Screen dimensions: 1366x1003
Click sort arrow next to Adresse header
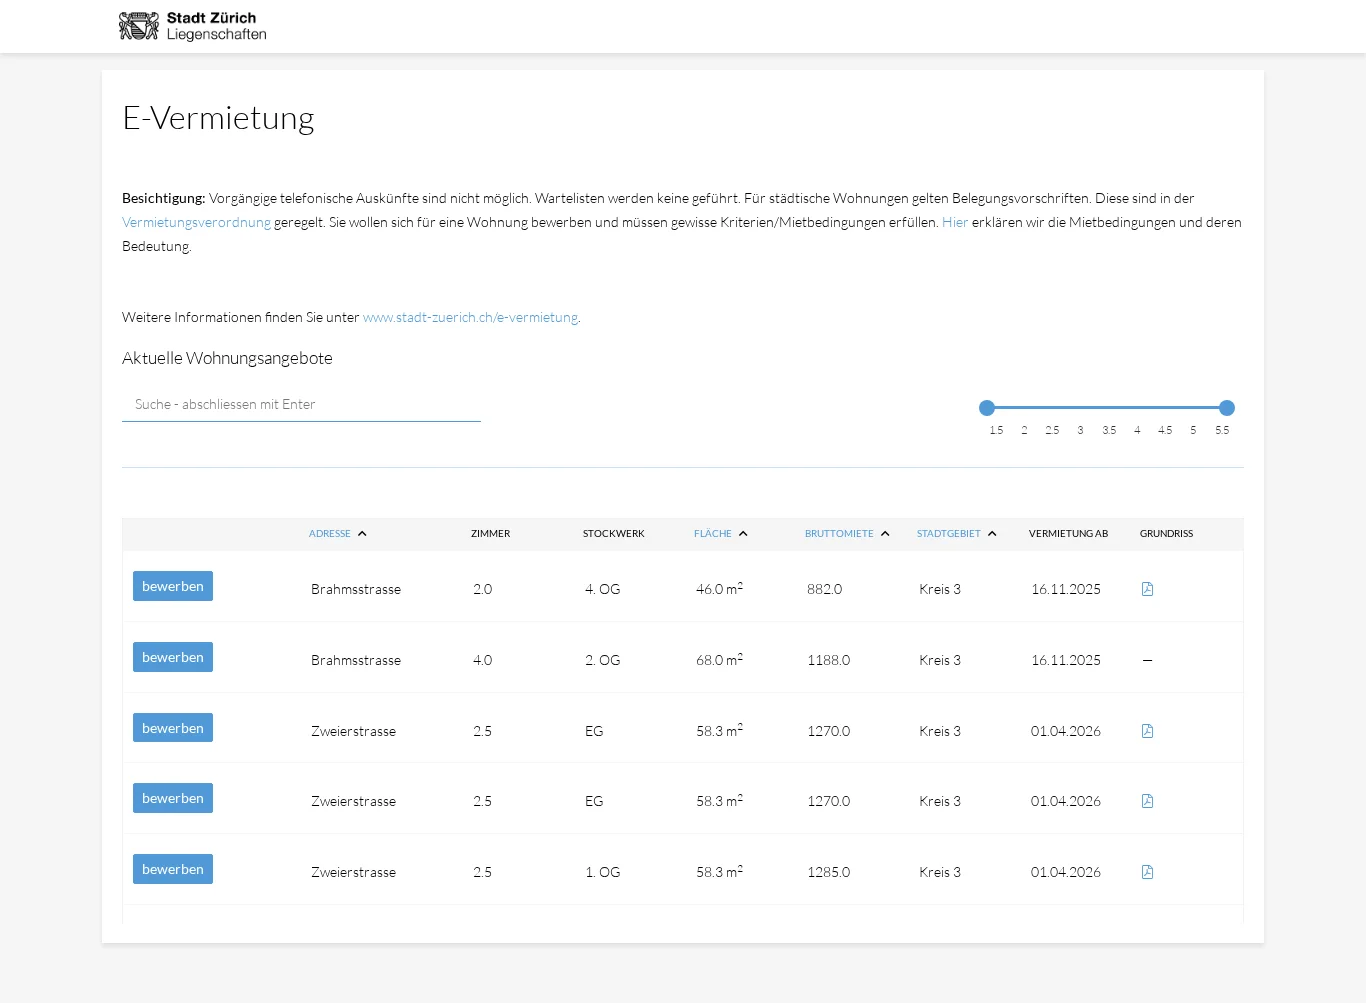pos(362,534)
